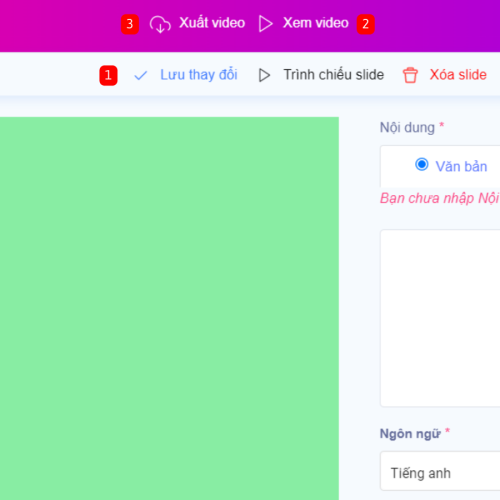Click the Xuất video text in header

pyautogui.click(x=212, y=23)
